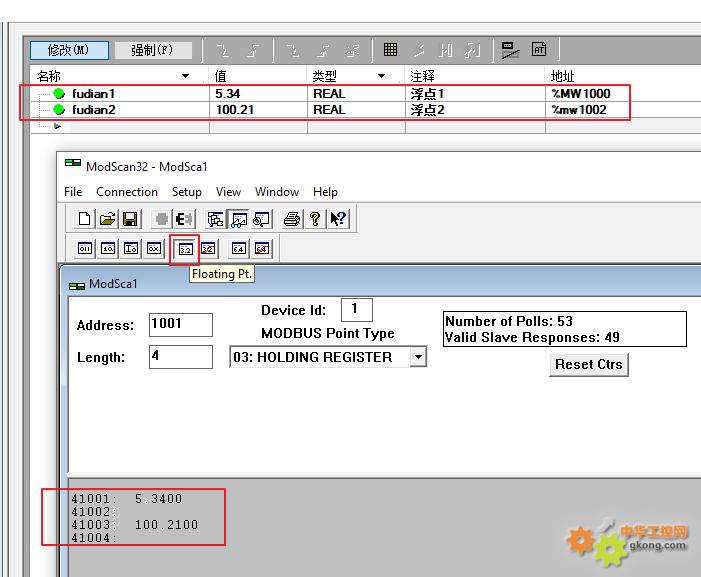Screen dimensions: 701x577
Task: Click the Reset Ctrs button
Action: pos(589,365)
